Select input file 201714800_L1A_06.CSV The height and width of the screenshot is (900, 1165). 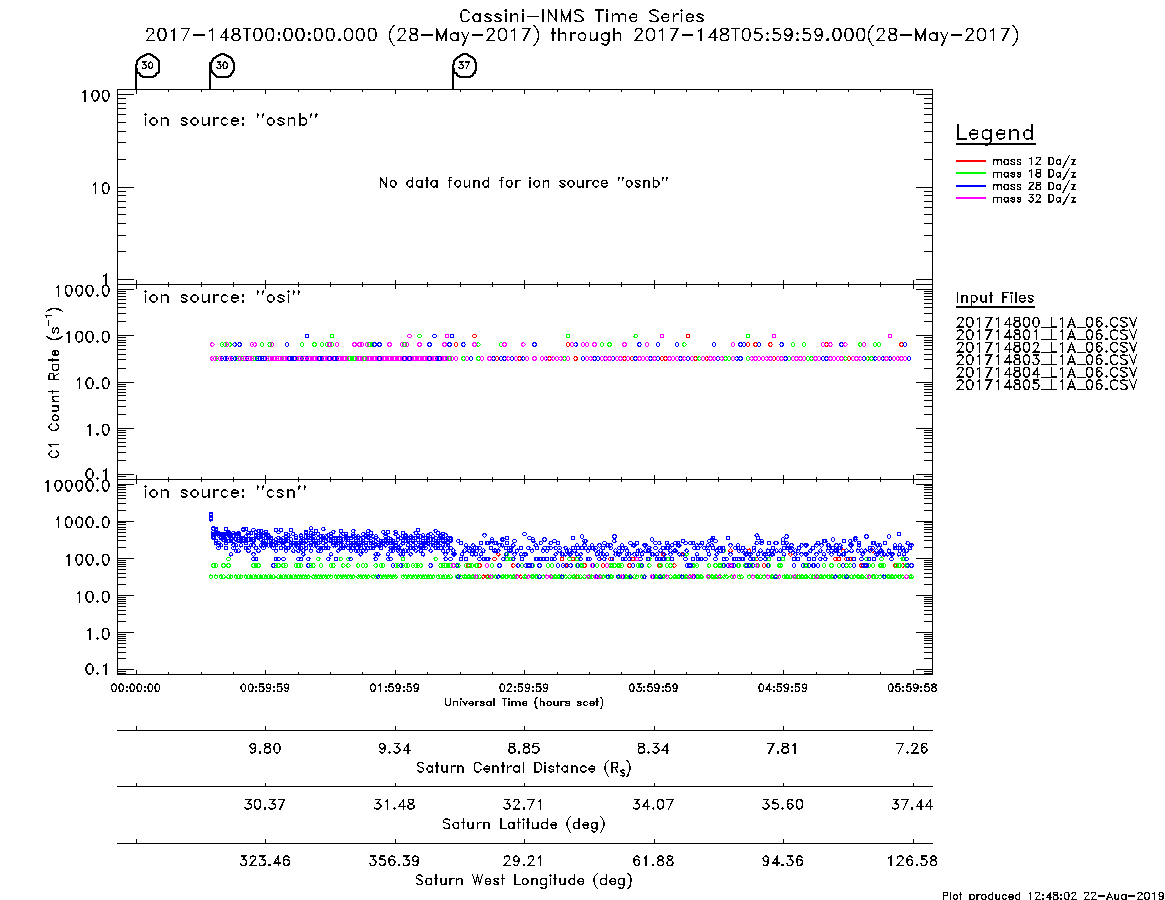1046,323
